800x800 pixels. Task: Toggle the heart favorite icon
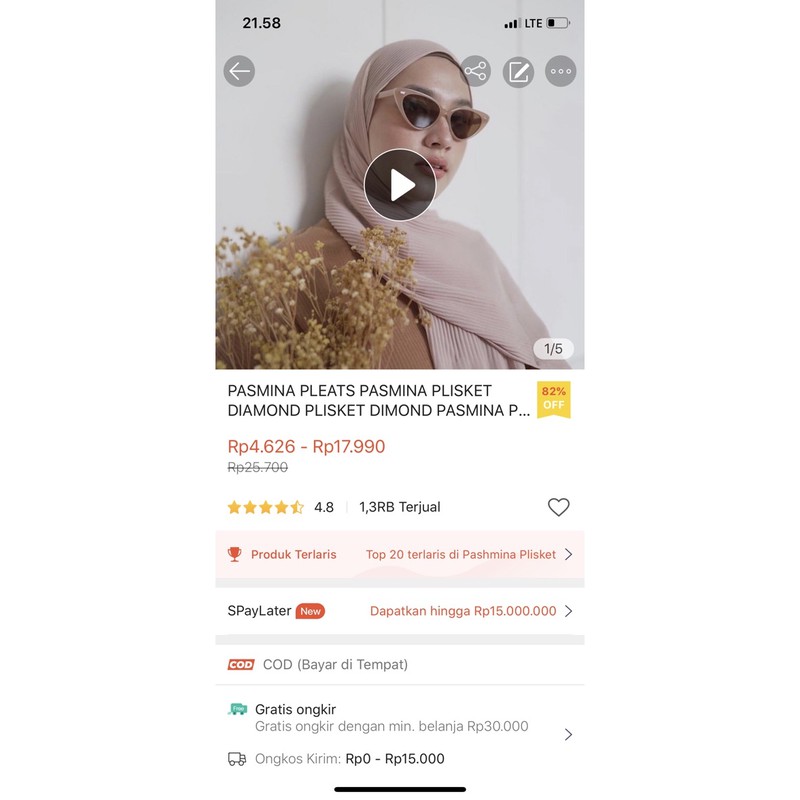click(x=559, y=507)
